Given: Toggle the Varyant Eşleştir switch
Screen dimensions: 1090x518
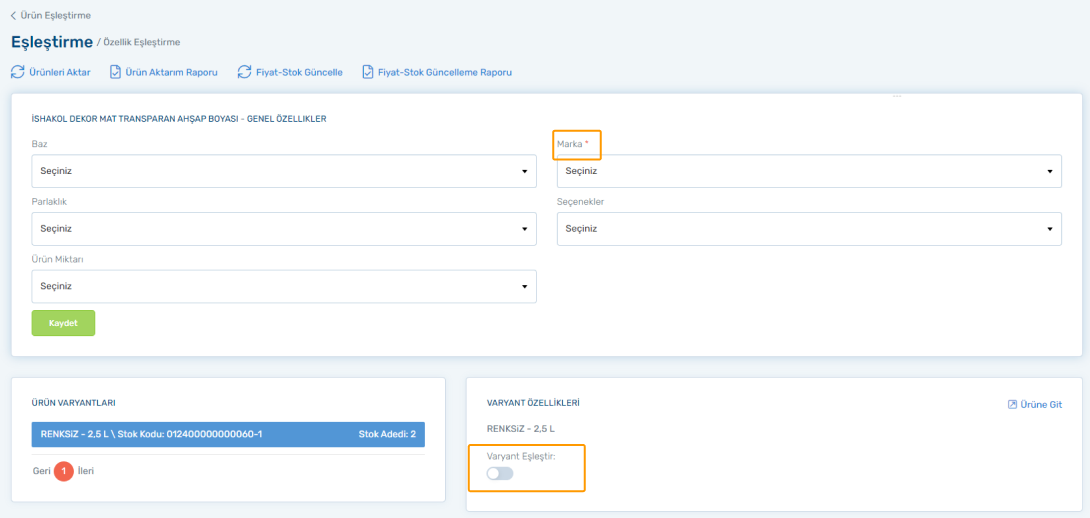Looking at the screenshot, I should pos(500,474).
